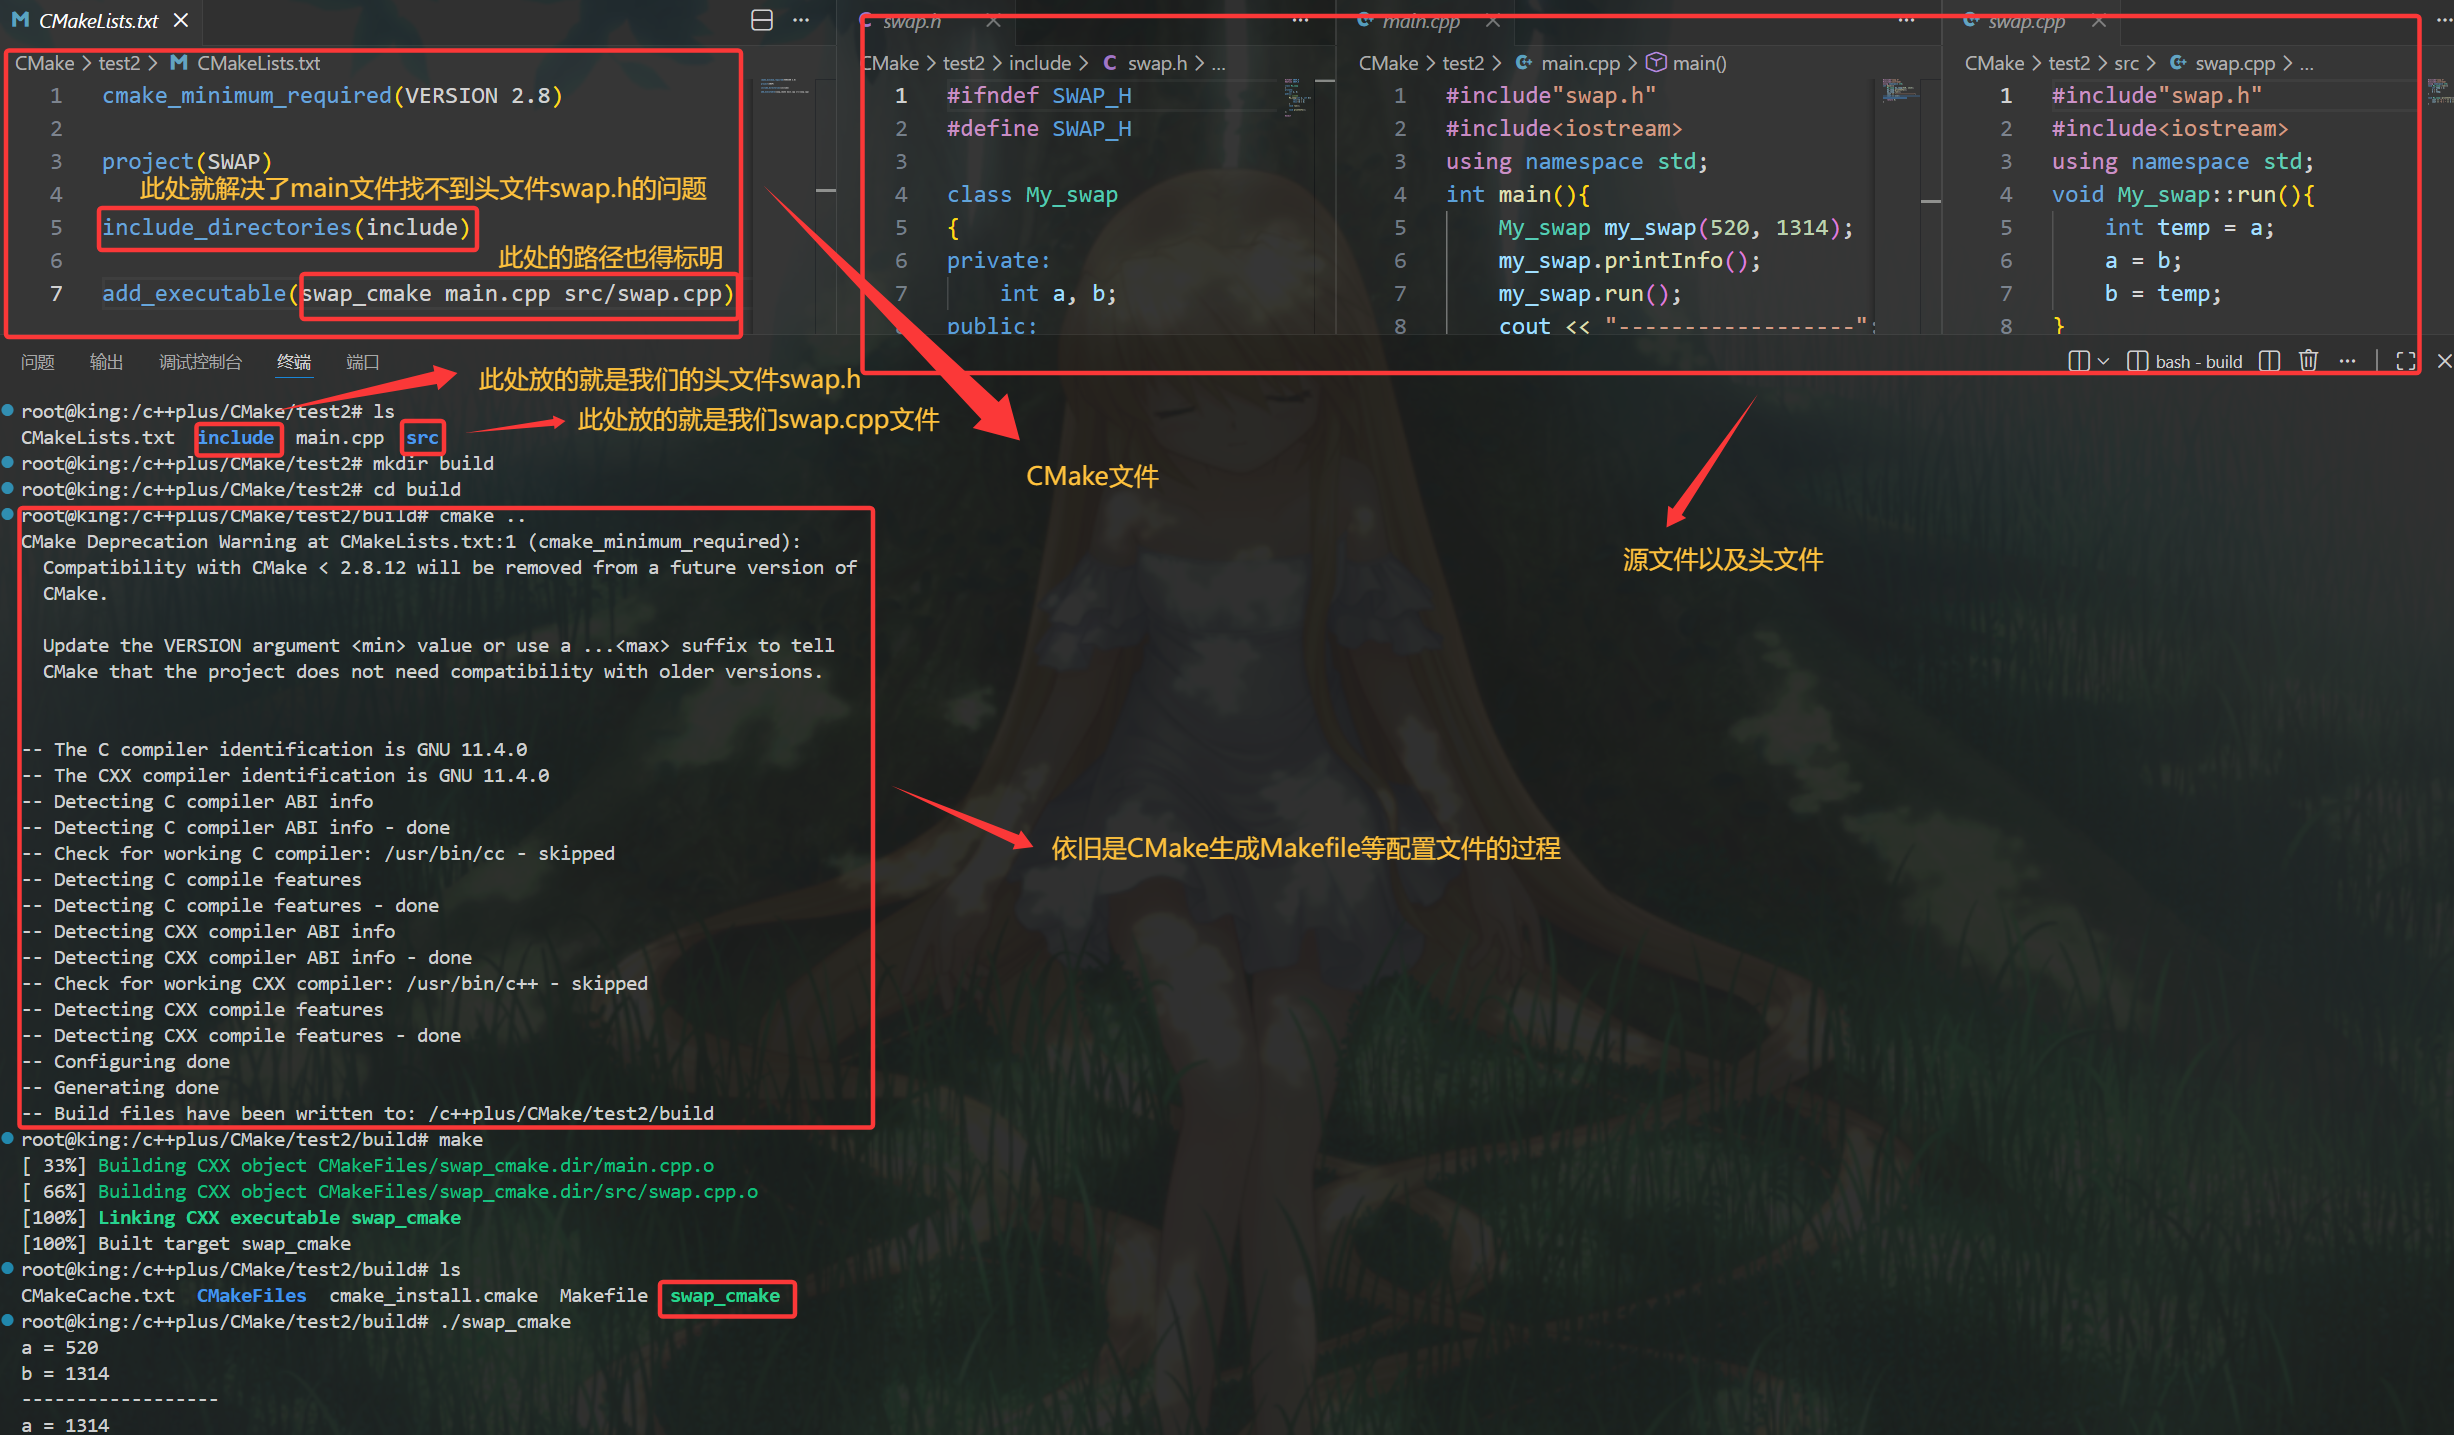The height and width of the screenshot is (1435, 2454).
Task: Select the 端口 panel tab
Action: tap(362, 362)
